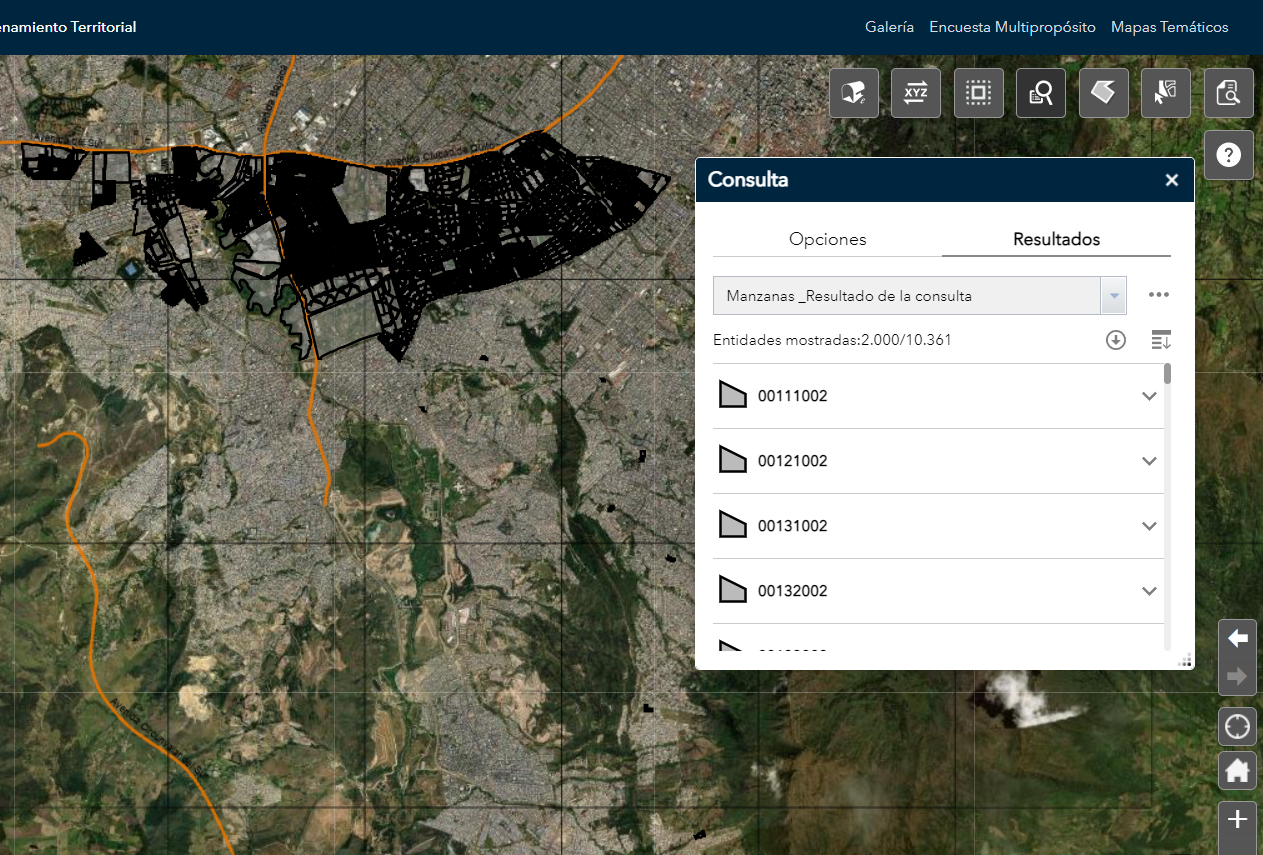This screenshot has height=855, width=1263.
Task: Open the mailbox icon tool
Action: (x=854, y=93)
